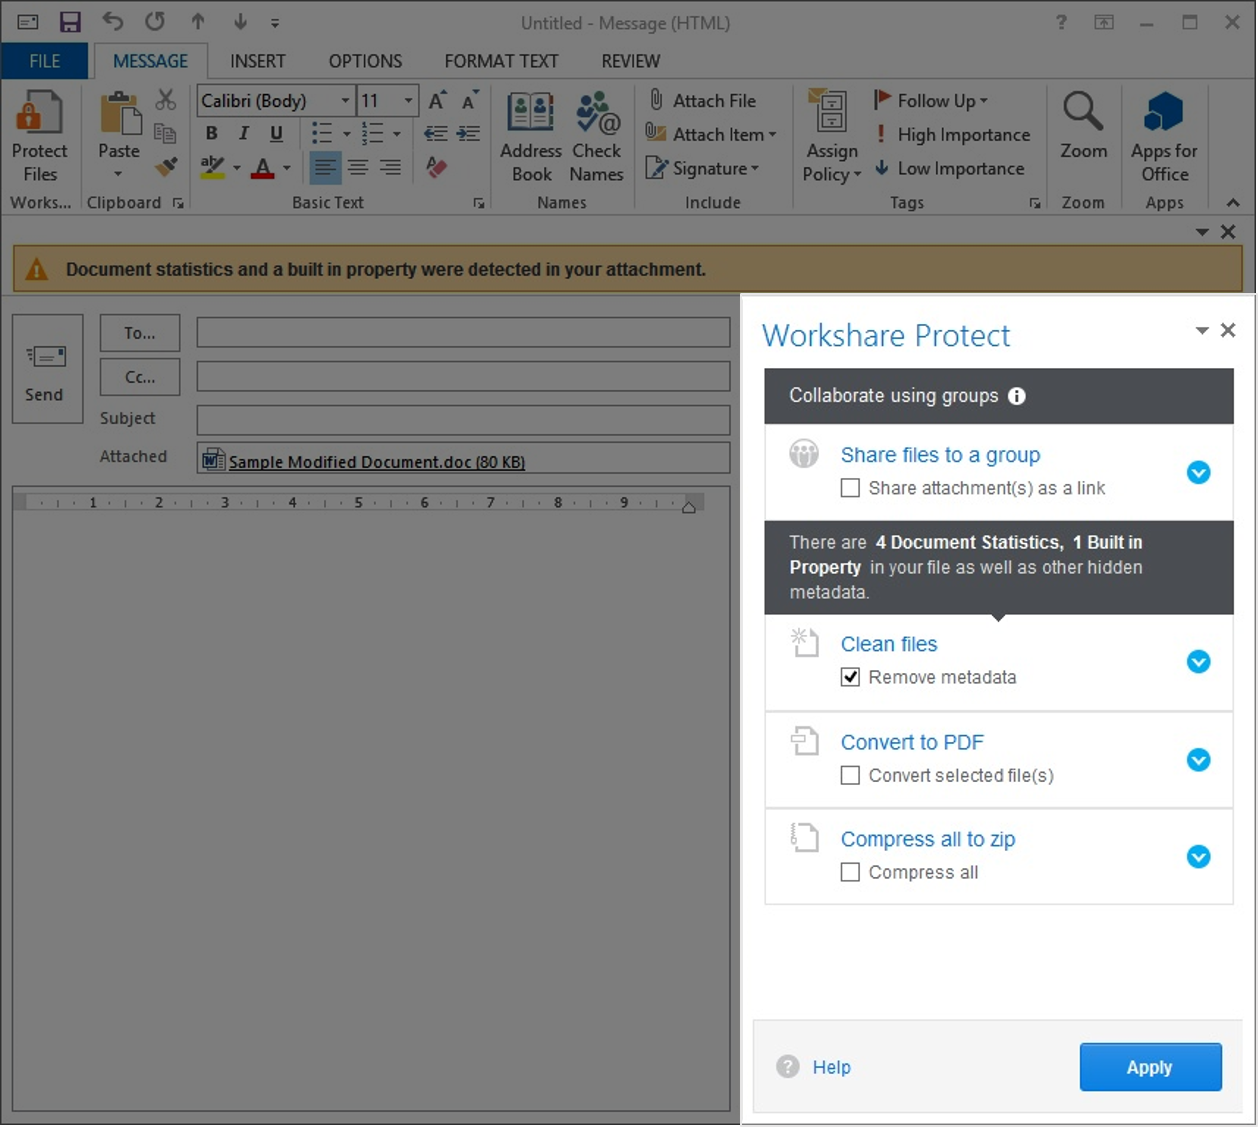The width and height of the screenshot is (1258, 1127).
Task: Expand the Compress all to zip section
Action: (1198, 857)
